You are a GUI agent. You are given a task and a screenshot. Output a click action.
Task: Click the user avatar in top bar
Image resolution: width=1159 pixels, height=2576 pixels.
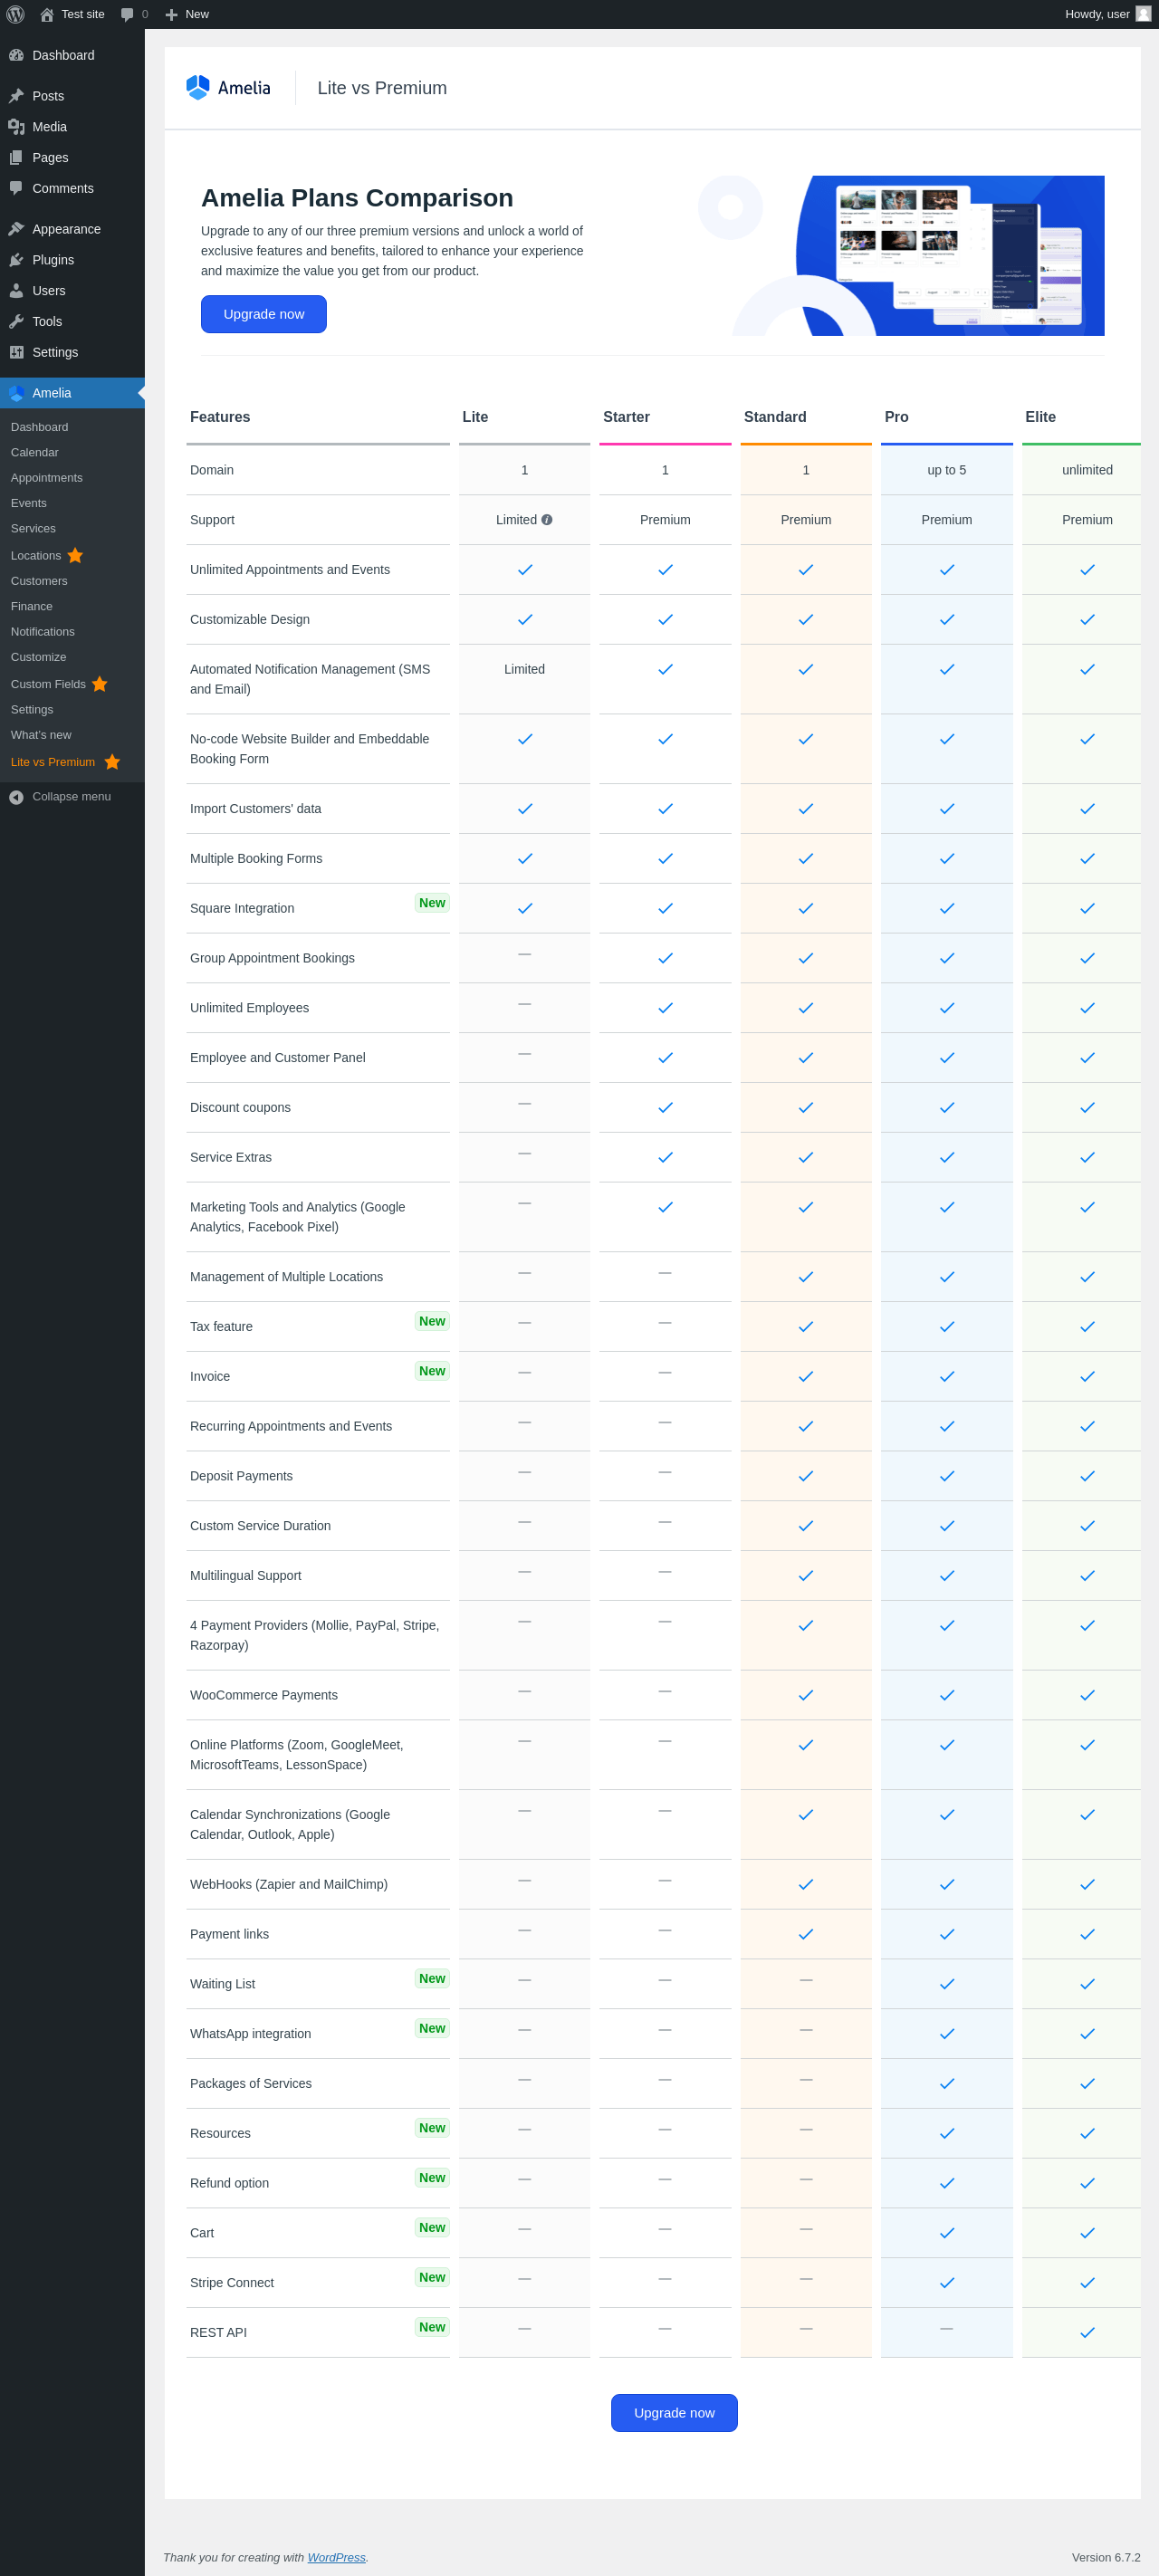coord(1143,14)
